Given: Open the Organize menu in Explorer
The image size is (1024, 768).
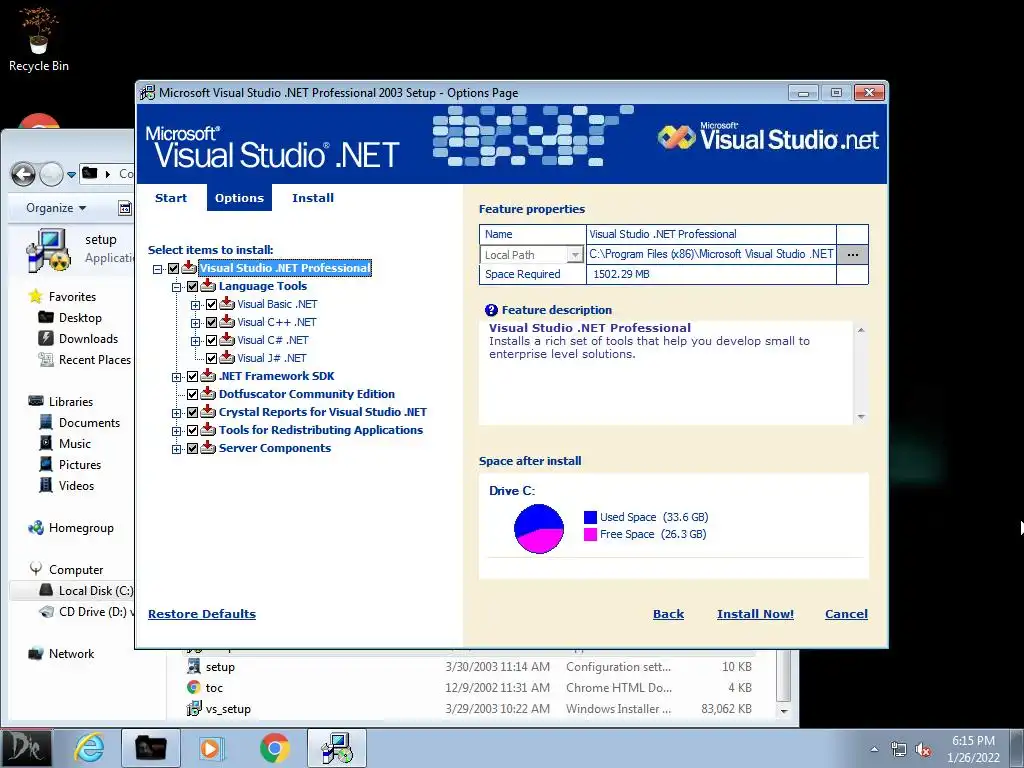Looking at the screenshot, I should pyautogui.click(x=56, y=208).
